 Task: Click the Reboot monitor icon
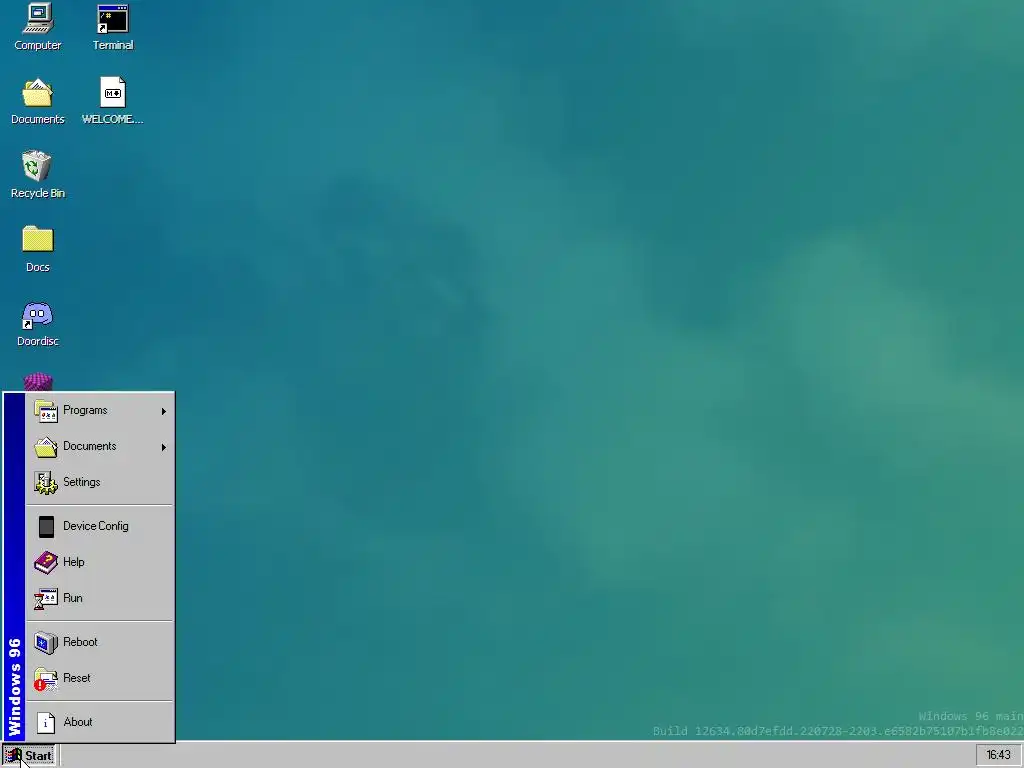pyautogui.click(x=46, y=643)
